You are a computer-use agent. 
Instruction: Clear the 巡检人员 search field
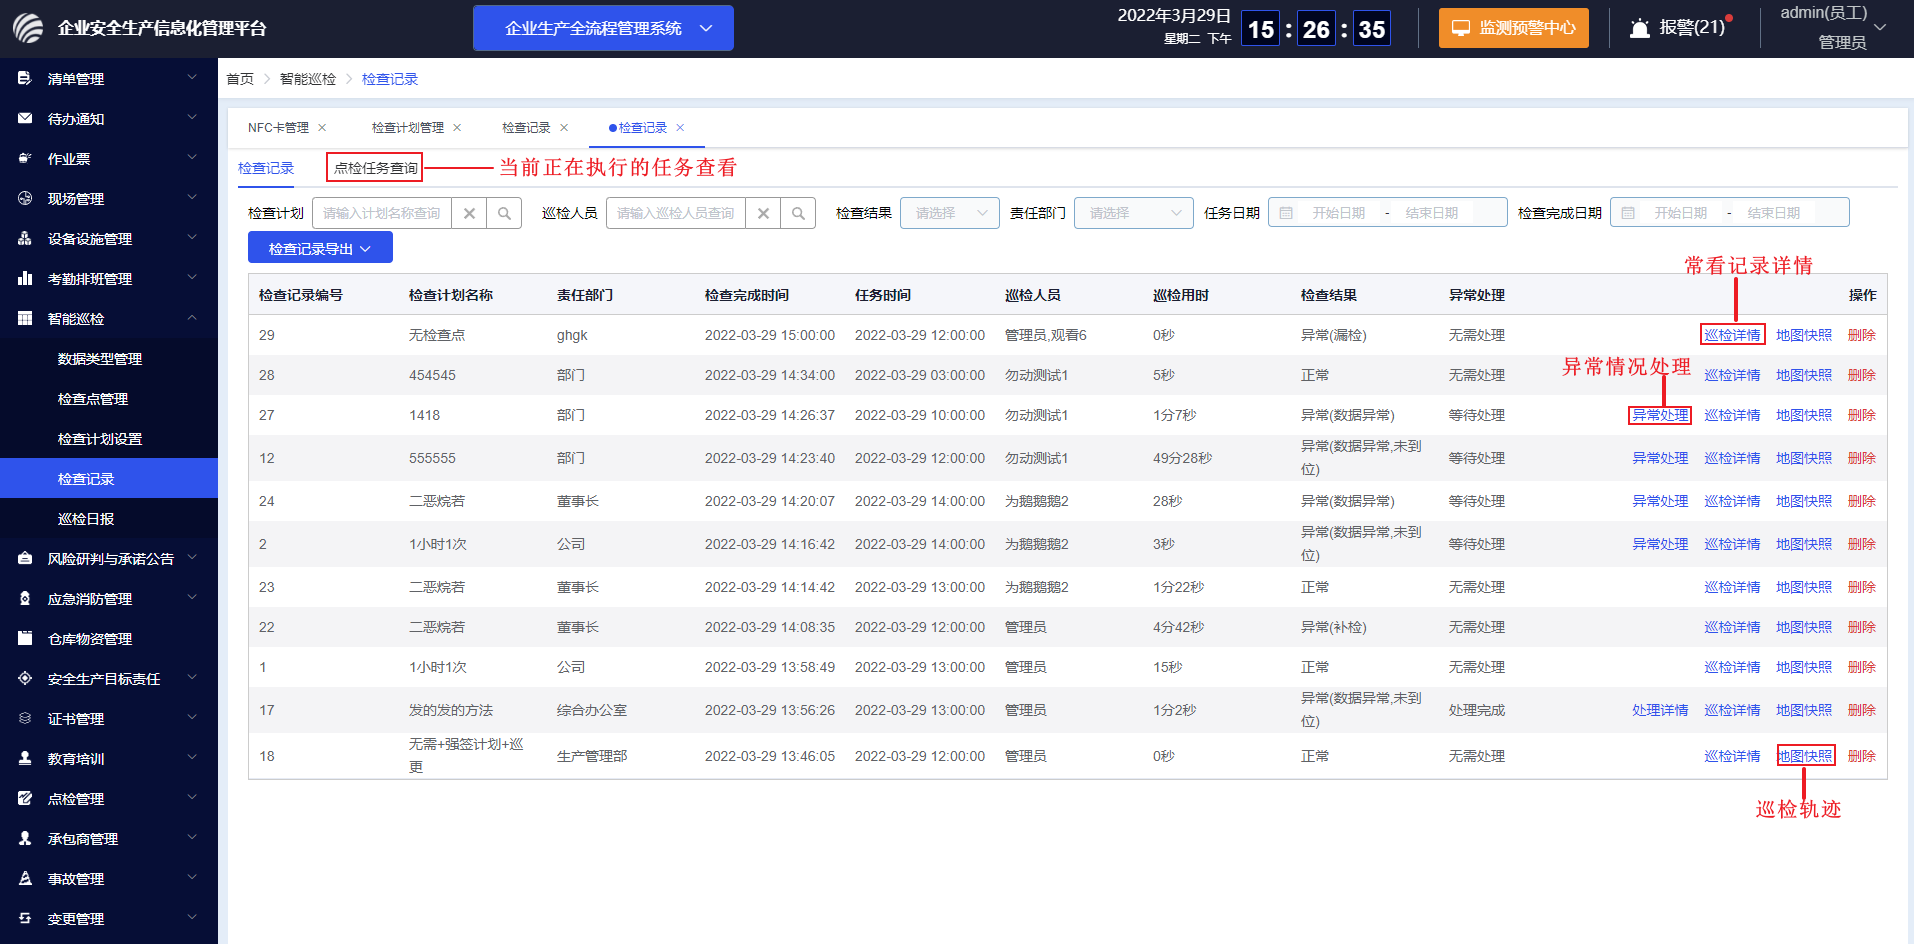[763, 213]
